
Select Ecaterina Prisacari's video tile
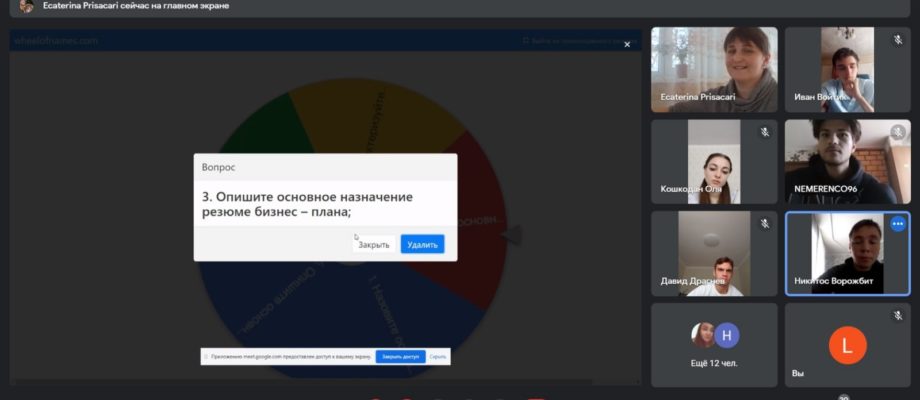tap(714, 69)
